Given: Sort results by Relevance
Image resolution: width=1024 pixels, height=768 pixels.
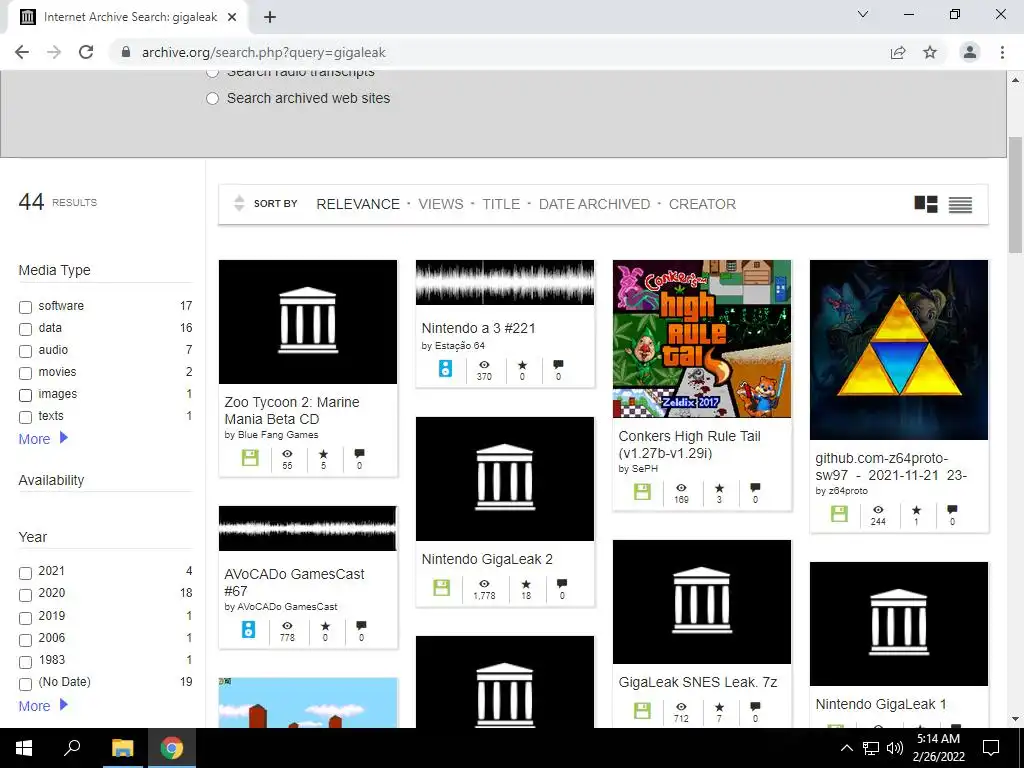Looking at the screenshot, I should click(x=358, y=204).
